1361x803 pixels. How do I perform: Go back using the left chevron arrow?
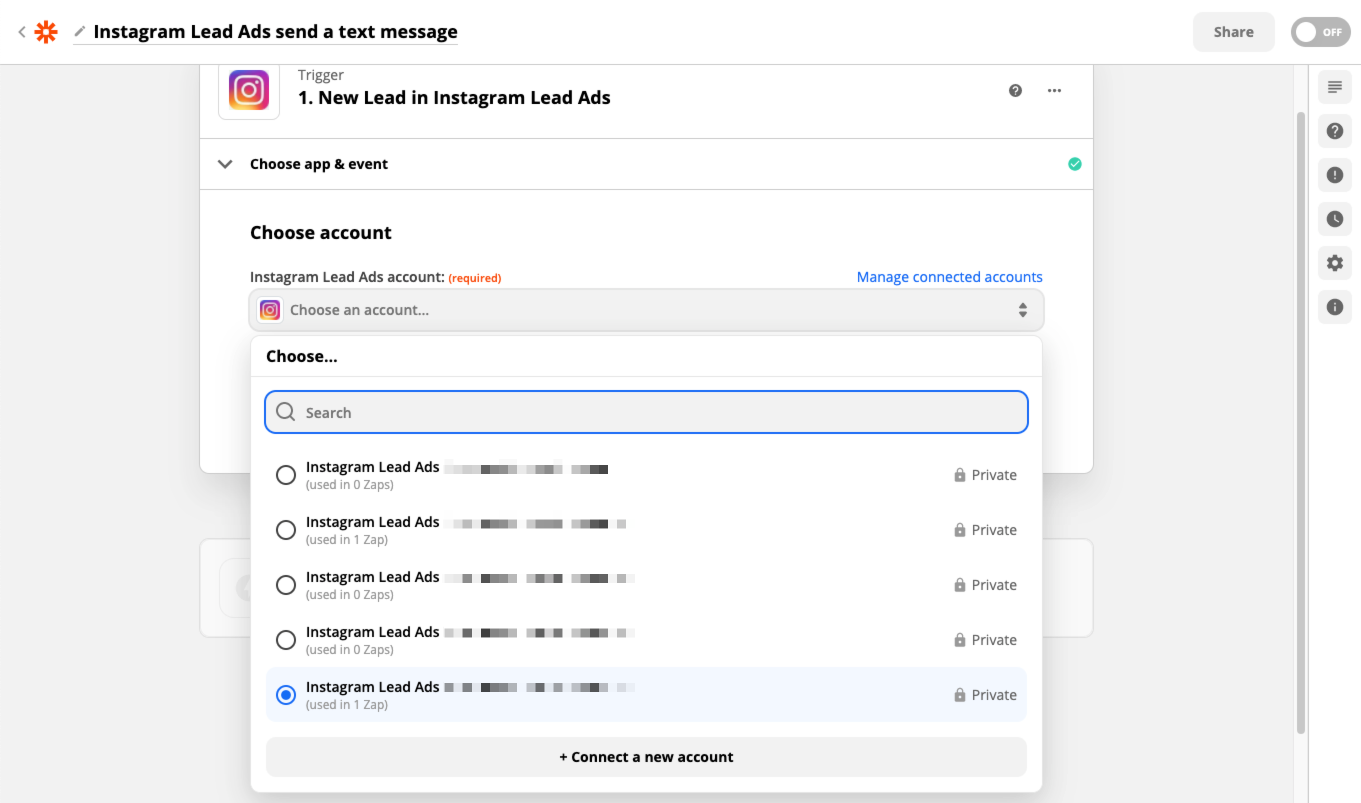tap(22, 32)
